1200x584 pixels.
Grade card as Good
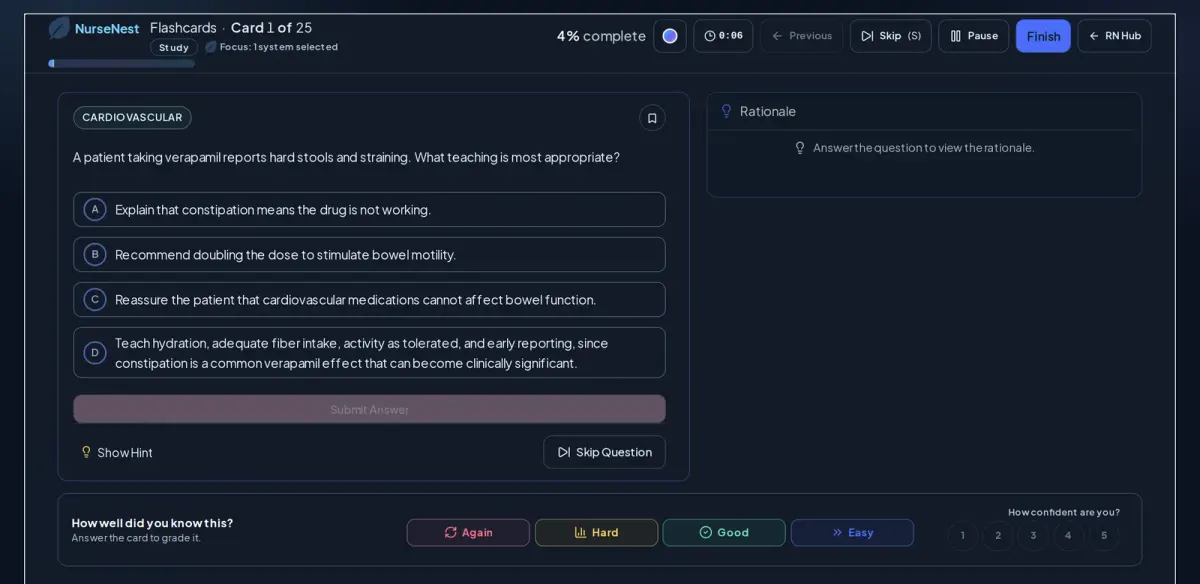coord(724,533)
